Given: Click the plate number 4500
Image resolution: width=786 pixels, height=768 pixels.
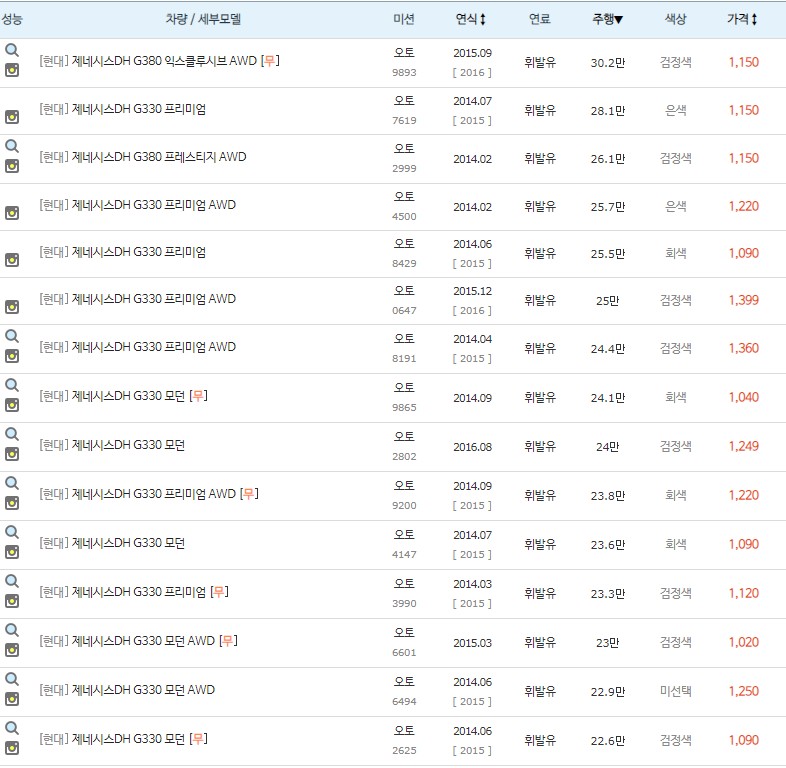Looking at the screenshot, I should 404,217.
